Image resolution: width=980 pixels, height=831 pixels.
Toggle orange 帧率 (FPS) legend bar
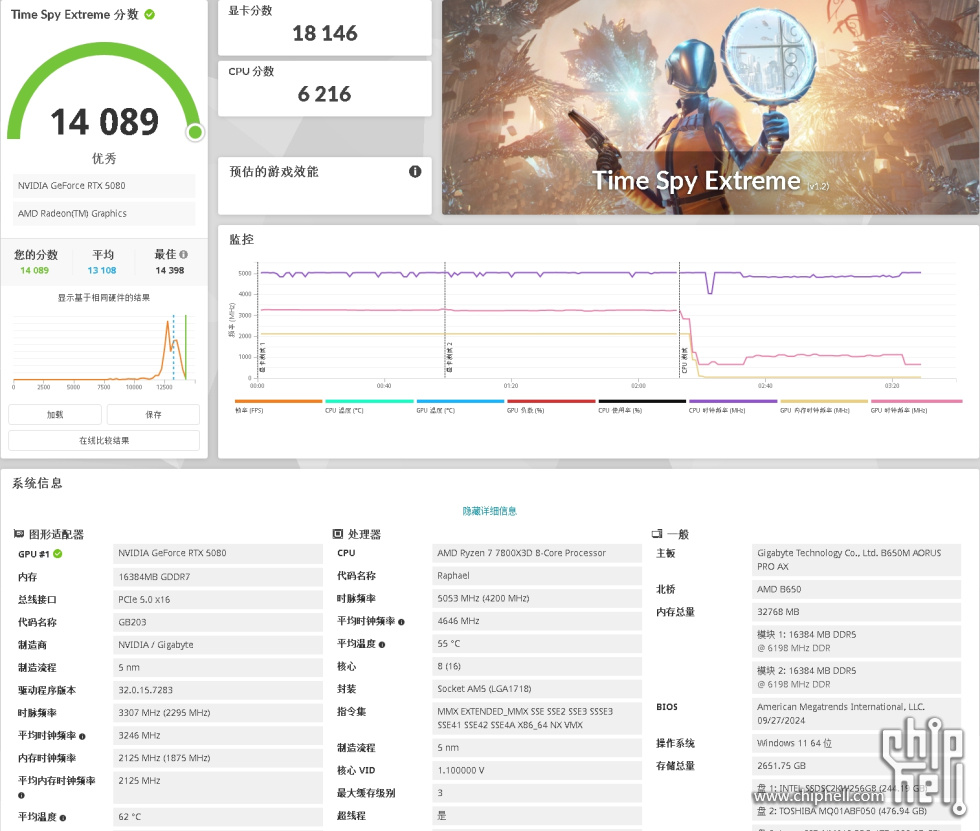(278, 401)
